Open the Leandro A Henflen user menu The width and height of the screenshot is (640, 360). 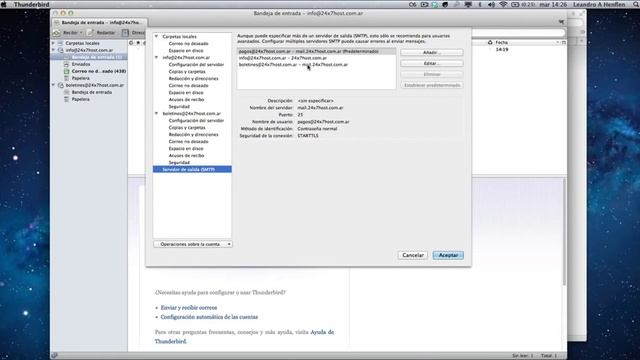click(x=599, y=4)
